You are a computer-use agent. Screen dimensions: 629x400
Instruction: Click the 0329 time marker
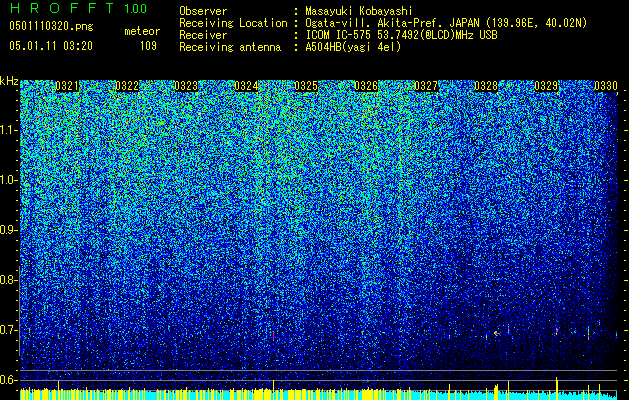pyautogui.click(x=546, y=86)
